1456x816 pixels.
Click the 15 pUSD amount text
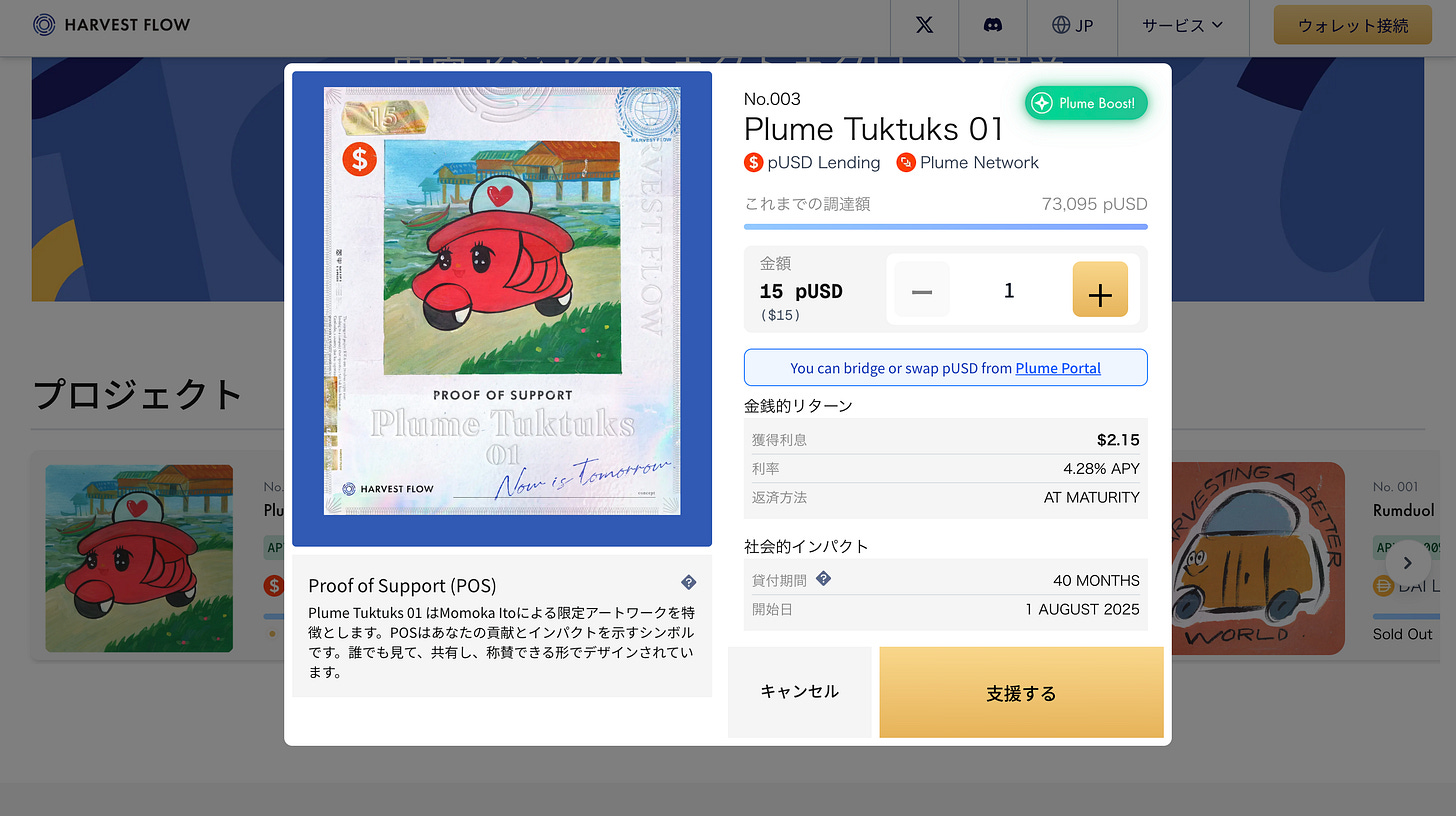click(x=801, y=291)
